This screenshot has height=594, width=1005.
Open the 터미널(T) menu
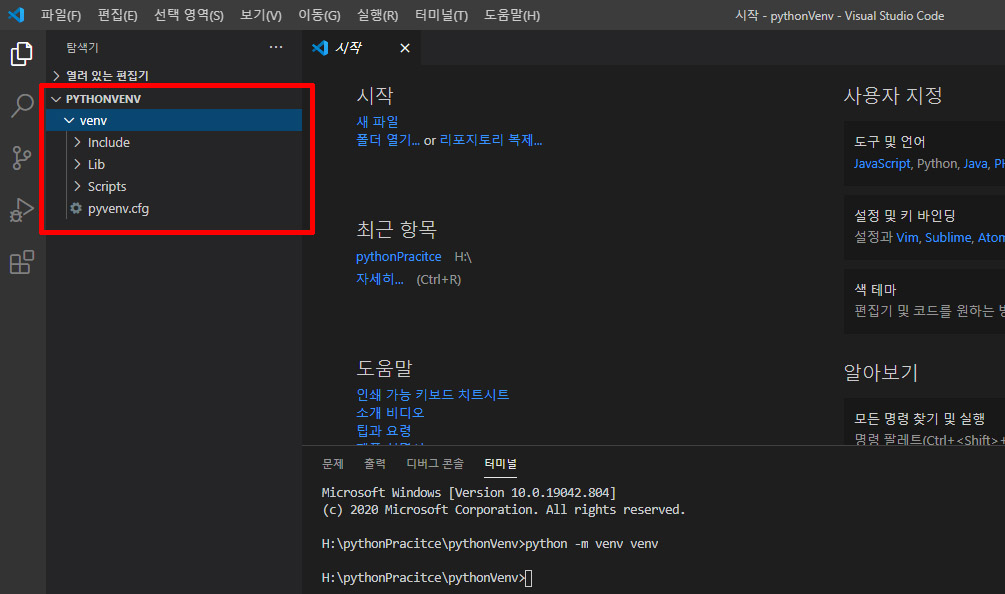(x=442, y=15)
